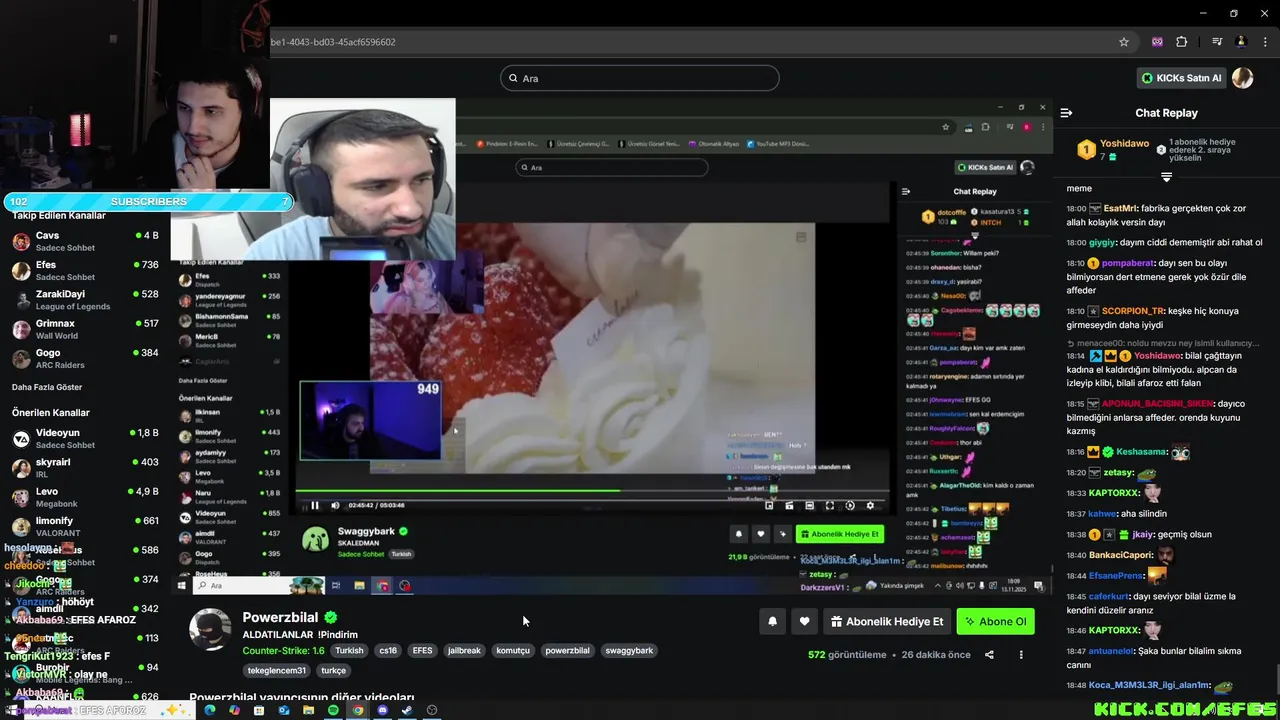Click caferkurt's username in chat

[x=1110, y=595]
